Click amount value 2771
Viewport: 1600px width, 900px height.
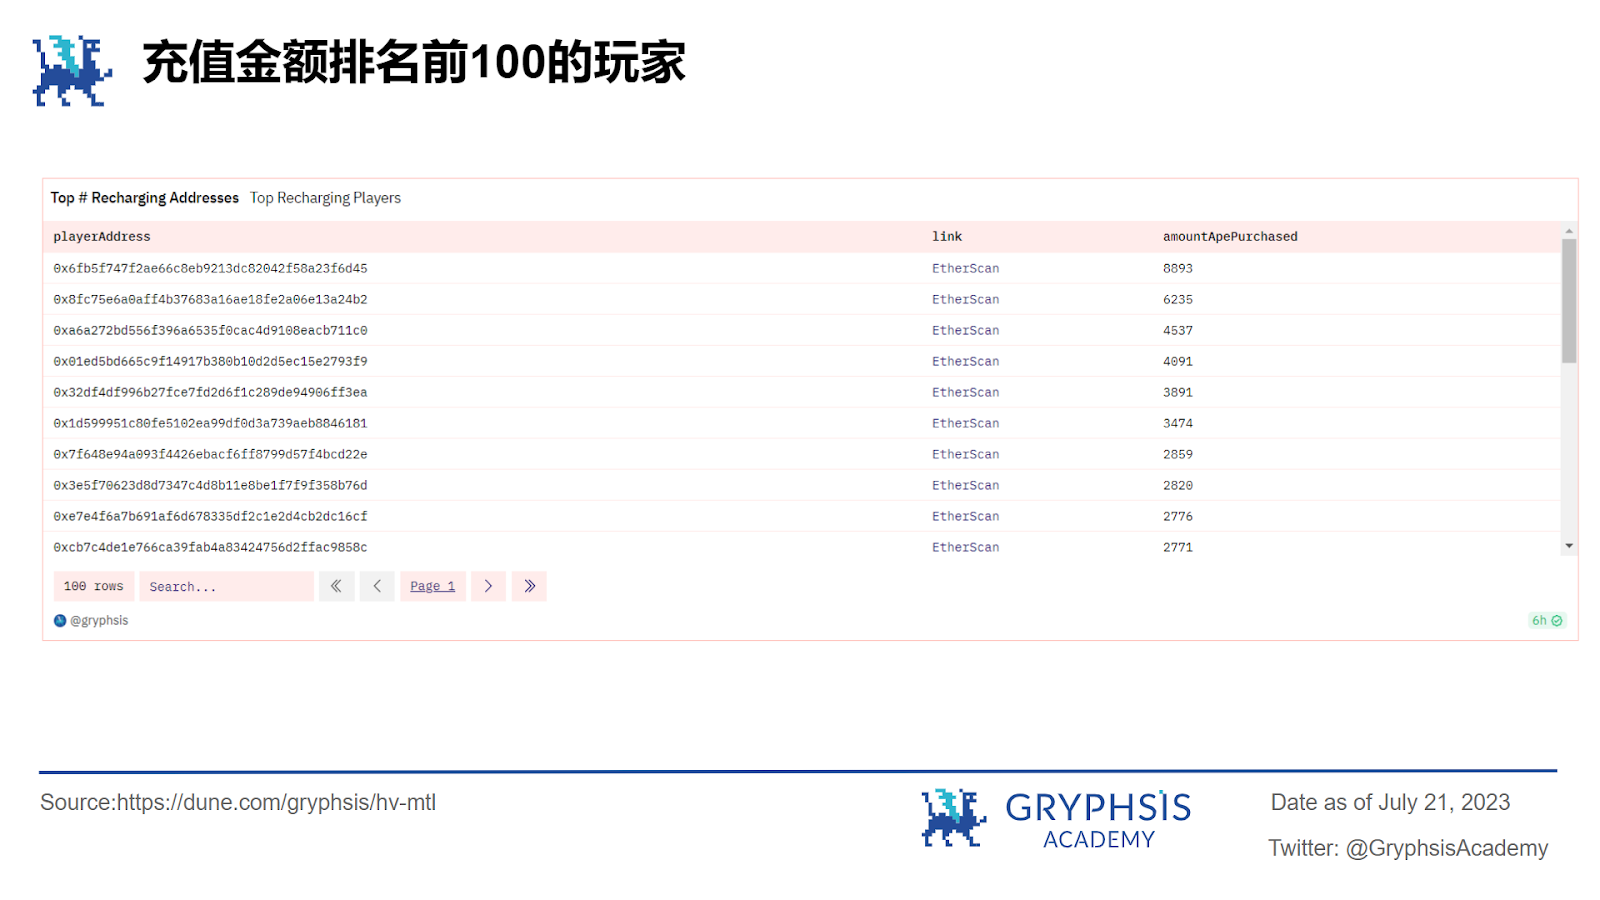(1178, 547)
